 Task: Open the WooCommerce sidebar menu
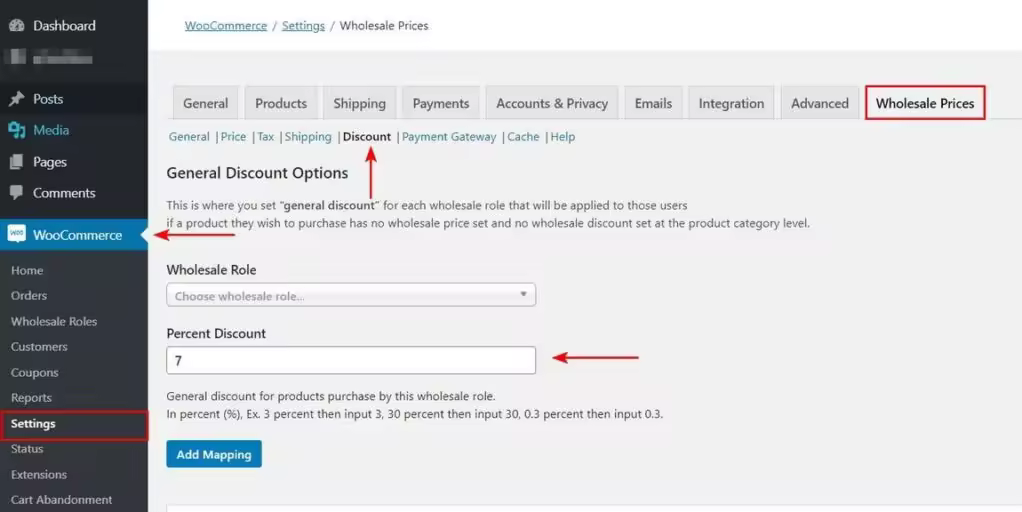click(74, 235)
